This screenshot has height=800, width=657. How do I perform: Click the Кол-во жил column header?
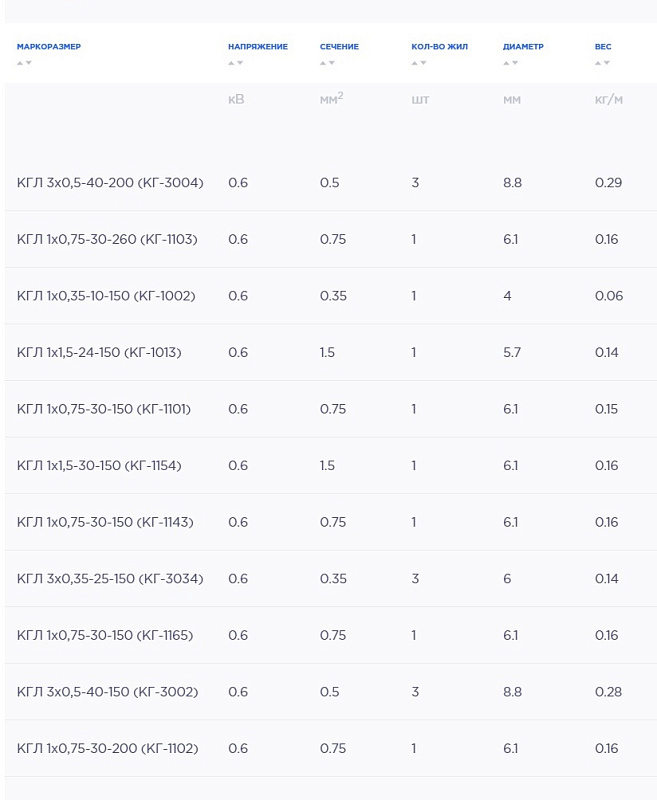pyautogui.click(x=439, y=47)
